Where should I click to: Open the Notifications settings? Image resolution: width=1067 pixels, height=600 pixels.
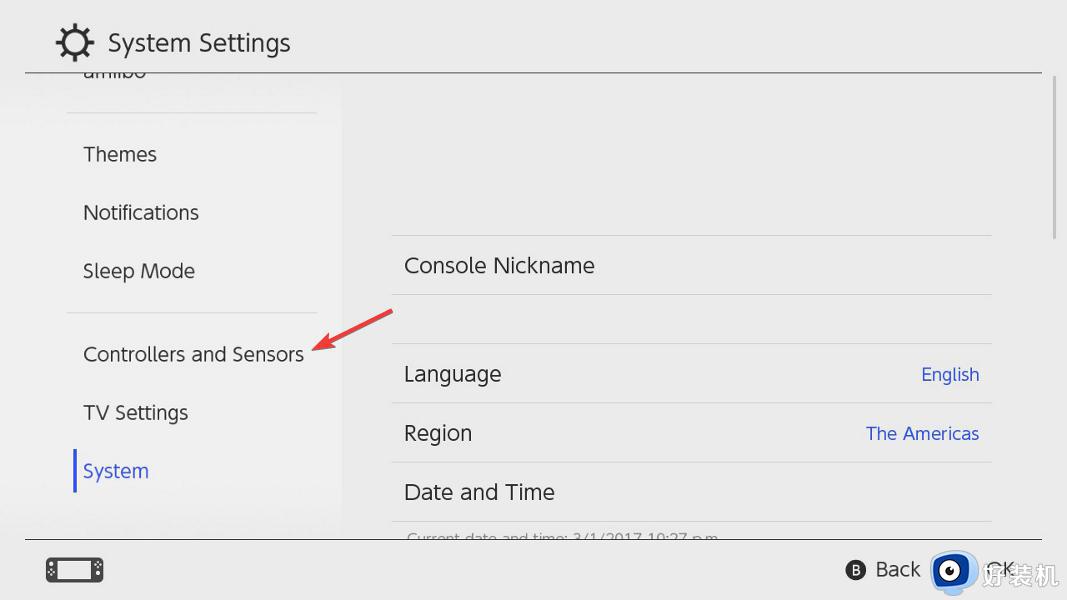(141, 213)
